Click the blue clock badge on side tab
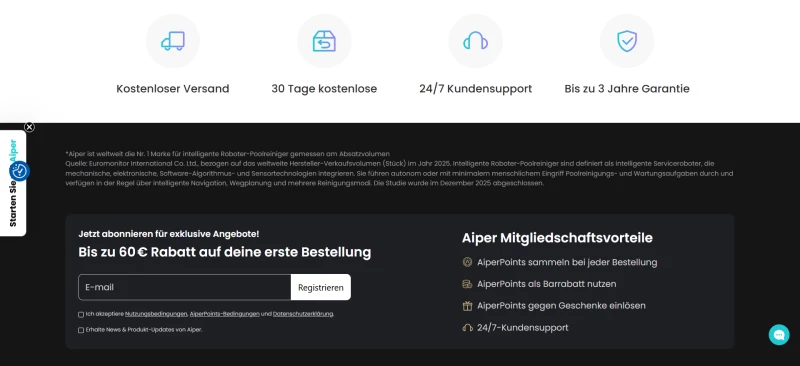 pos(19,172)
